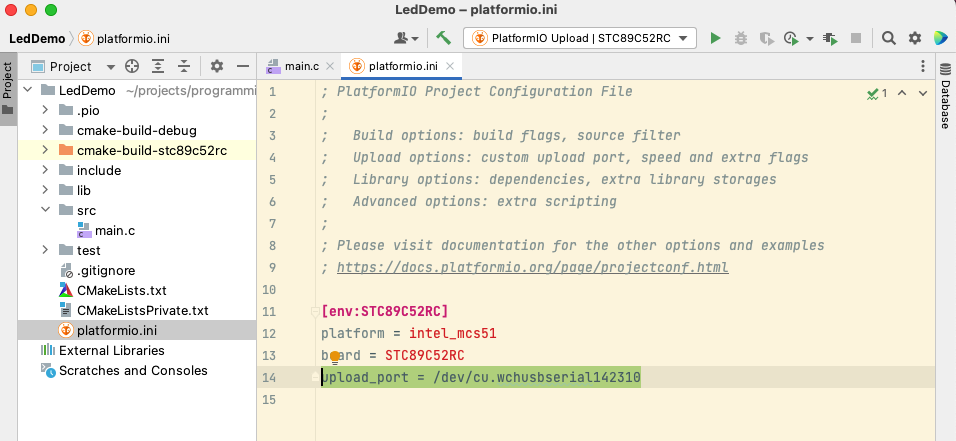Collapse the src folder
Viewport: 956px width, 441px height.
click(x=46, y=210)
